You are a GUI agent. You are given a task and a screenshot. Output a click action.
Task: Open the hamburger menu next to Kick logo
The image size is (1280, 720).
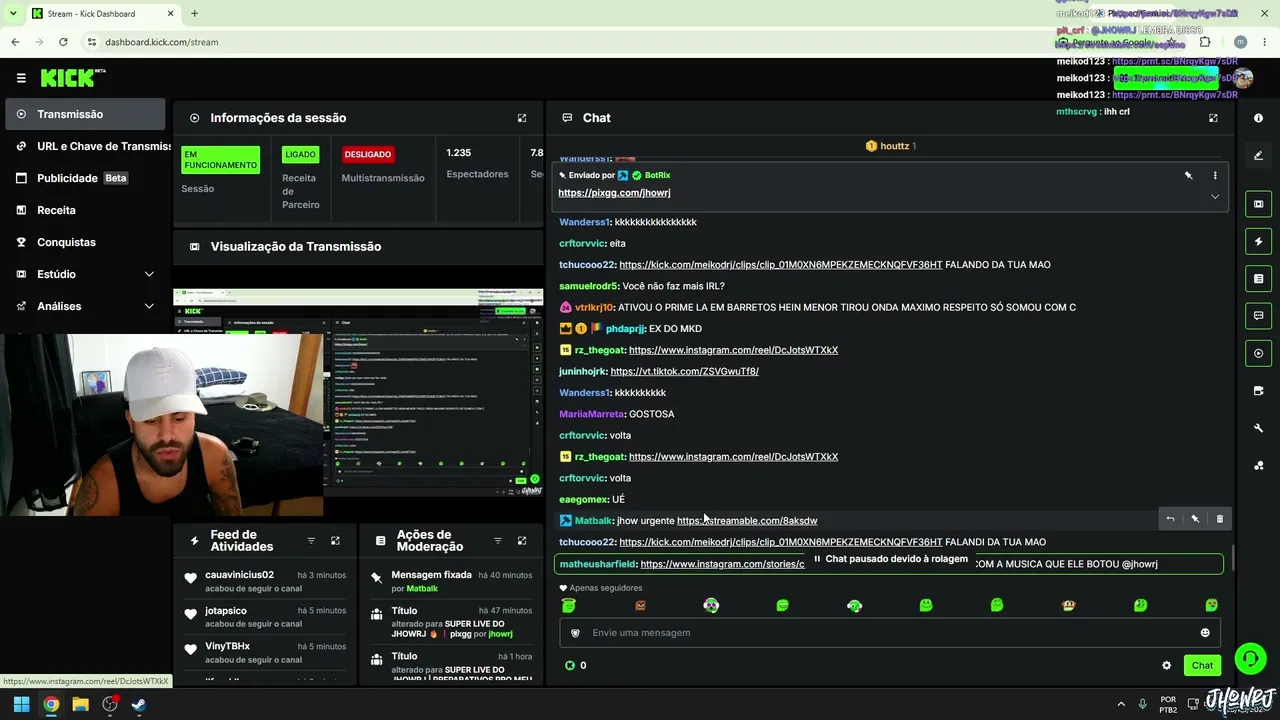[x=21, y=78]
